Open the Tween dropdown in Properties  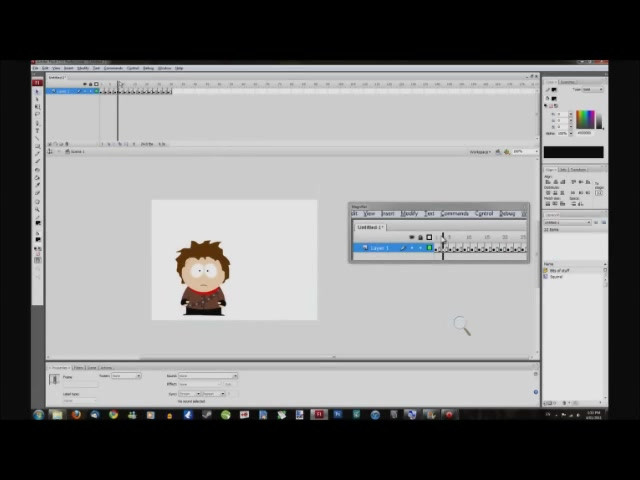coord(126,376)
